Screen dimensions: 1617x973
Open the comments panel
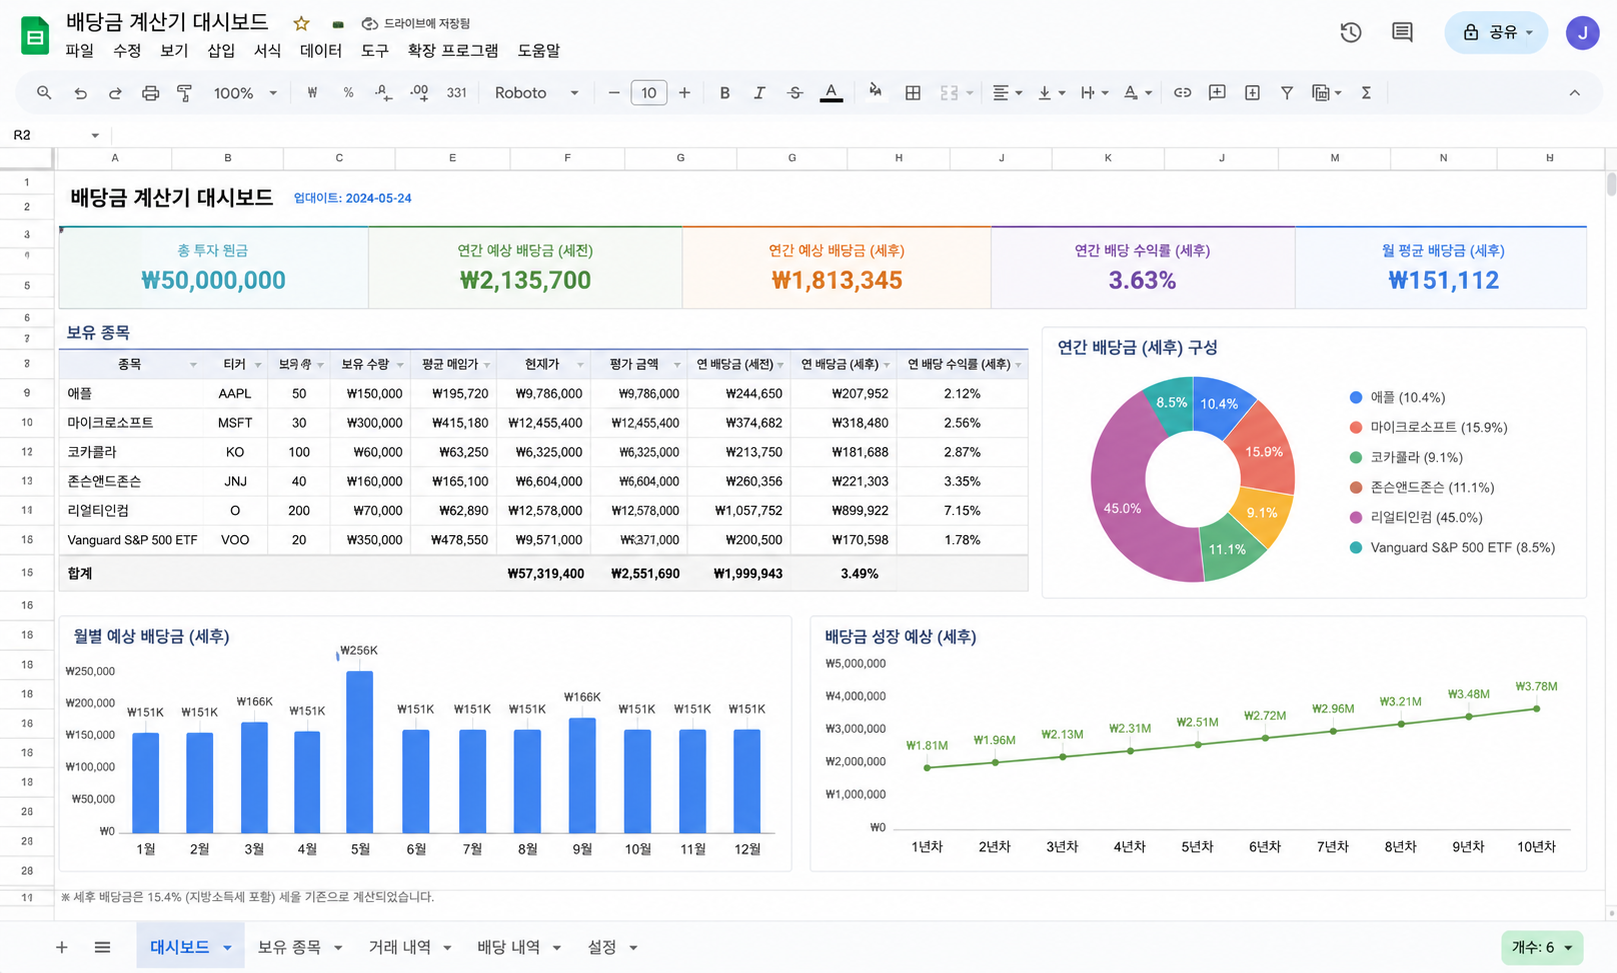point(1402,33)
